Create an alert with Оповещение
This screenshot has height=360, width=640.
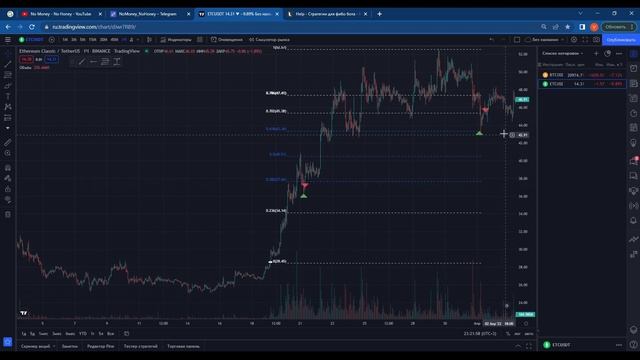click(227, 40)
